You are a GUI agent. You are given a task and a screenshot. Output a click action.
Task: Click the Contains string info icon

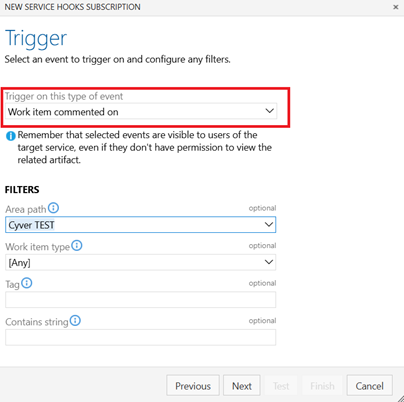tap(75, 321)
